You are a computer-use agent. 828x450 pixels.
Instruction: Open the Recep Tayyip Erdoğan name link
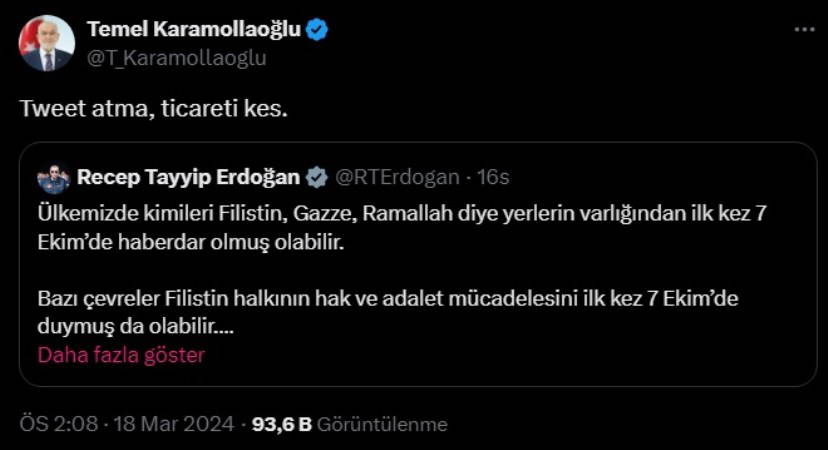pos(188,178)
